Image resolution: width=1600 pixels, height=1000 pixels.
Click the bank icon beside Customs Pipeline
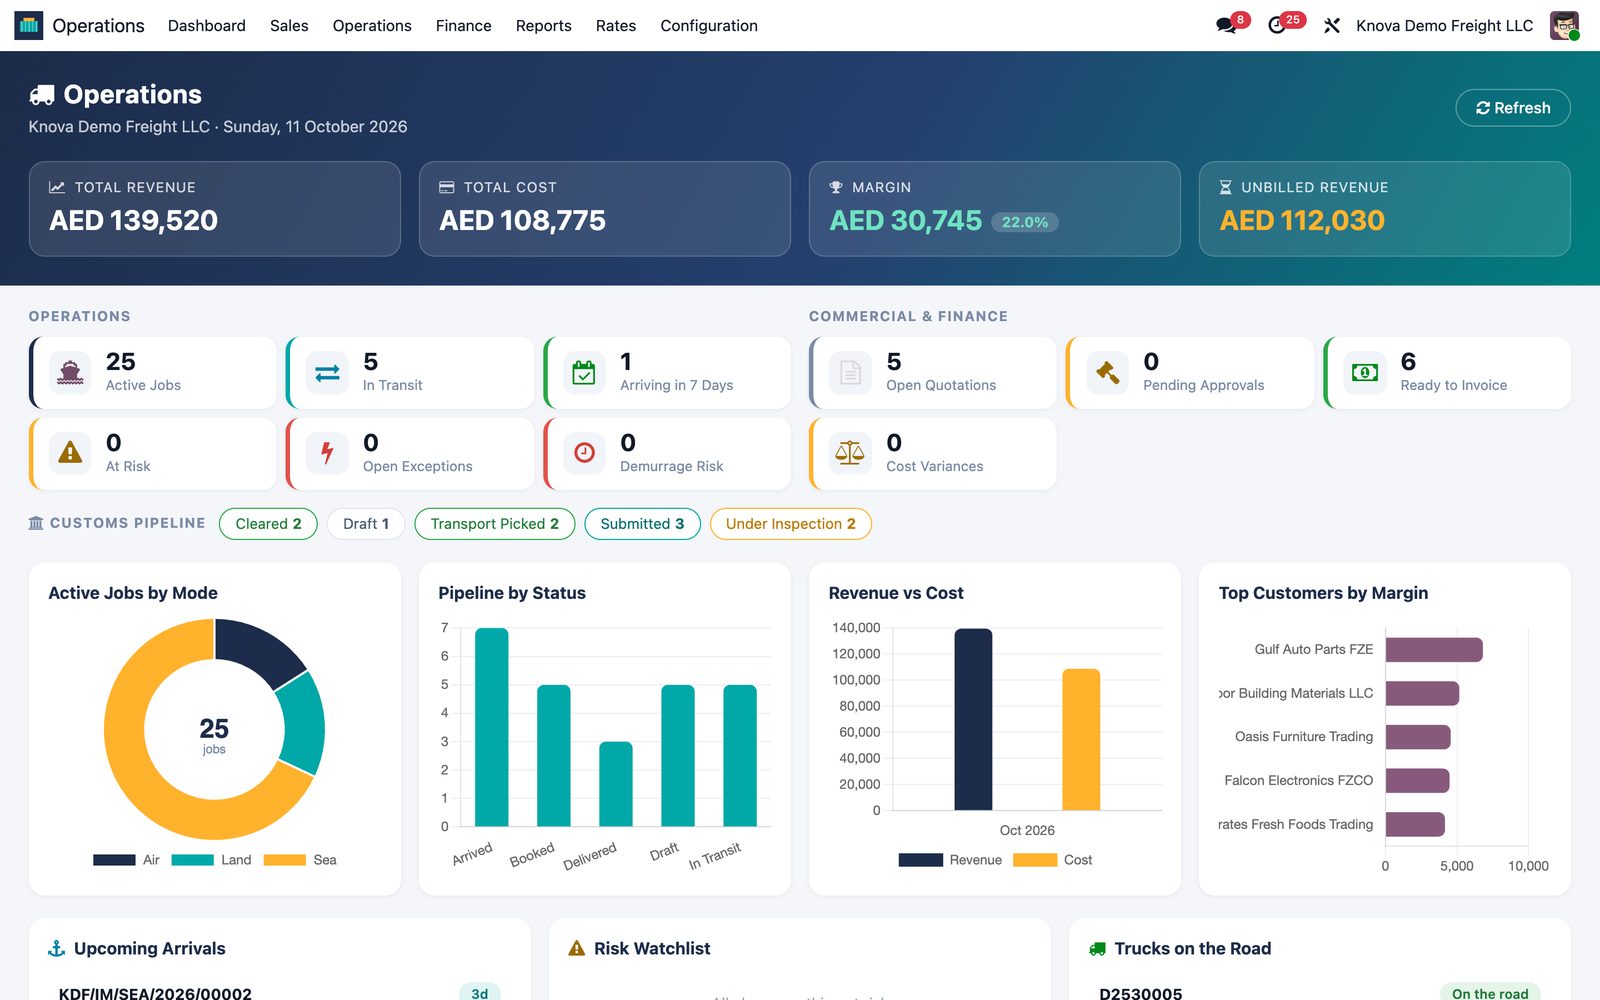pyautogui.click(x=36, y=523)
